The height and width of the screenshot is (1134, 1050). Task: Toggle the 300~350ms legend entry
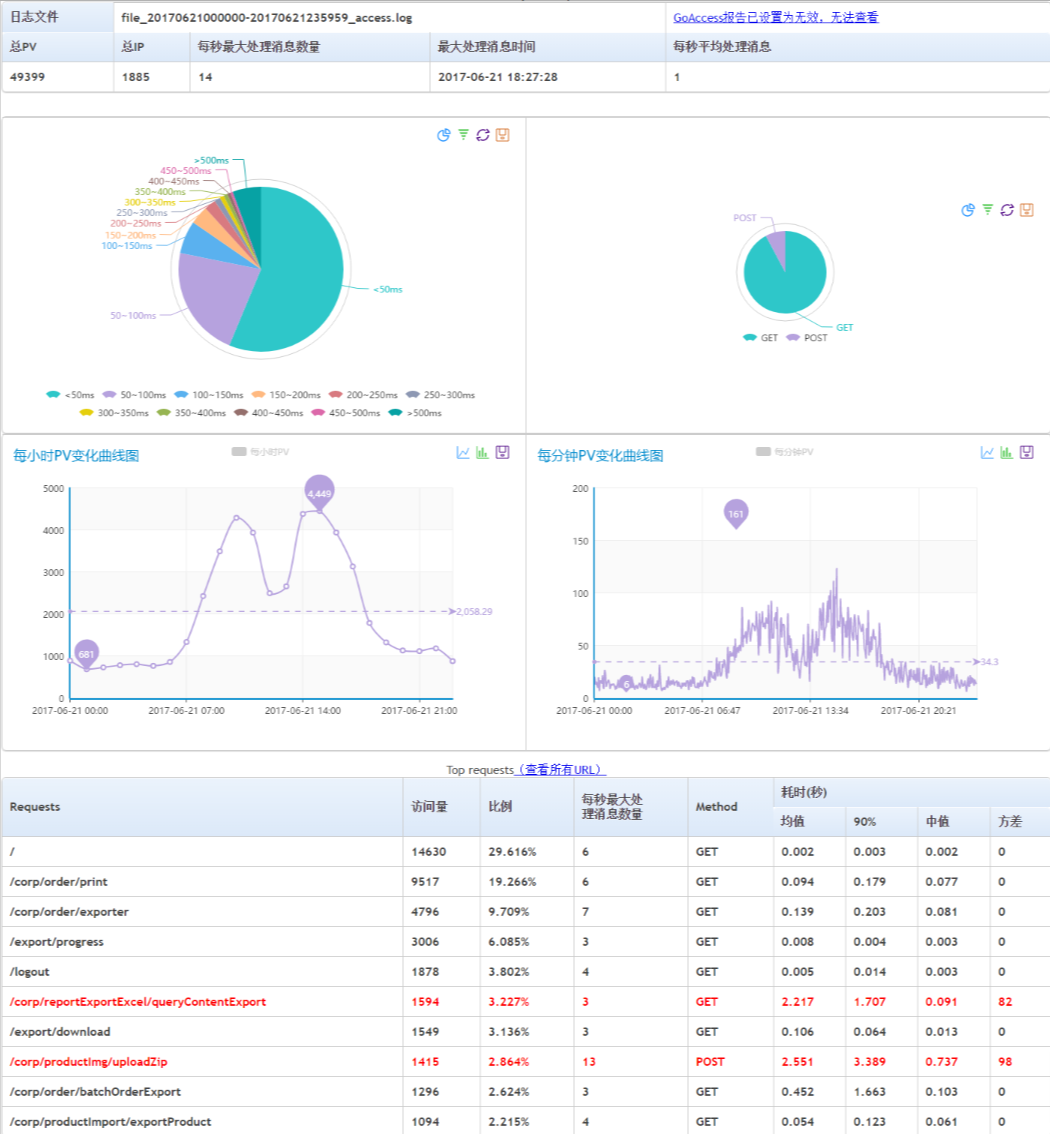coord(114,413)
